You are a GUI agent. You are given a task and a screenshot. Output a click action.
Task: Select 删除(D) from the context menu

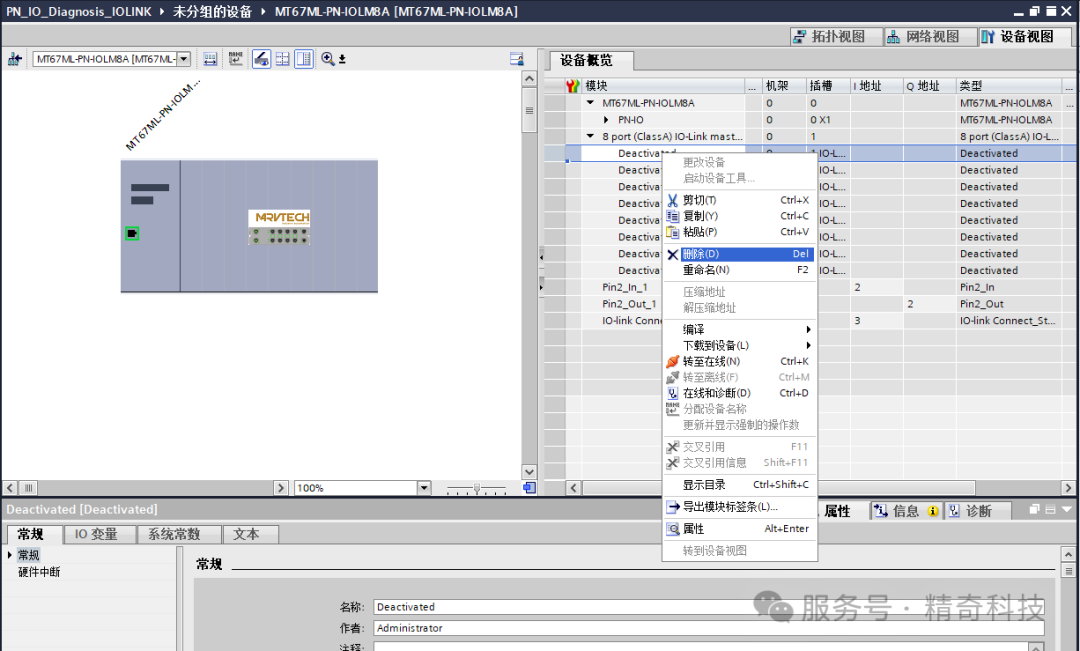(x=701, y=254)
